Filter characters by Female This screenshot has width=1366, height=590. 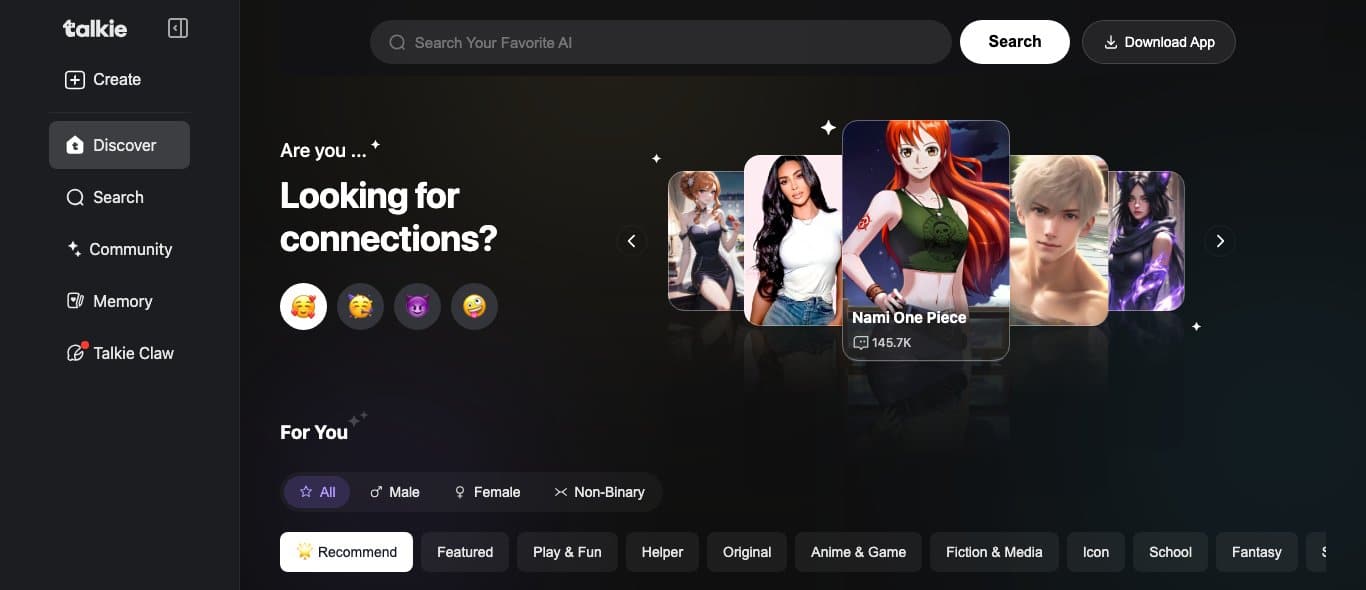pos(487,492)
